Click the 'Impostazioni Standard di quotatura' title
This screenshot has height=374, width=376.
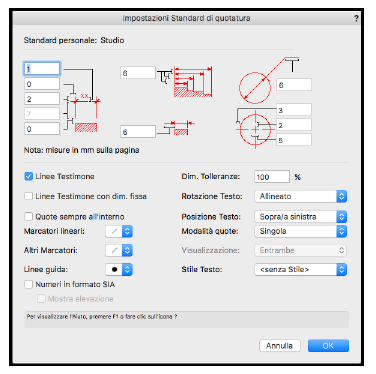[186, 18]
